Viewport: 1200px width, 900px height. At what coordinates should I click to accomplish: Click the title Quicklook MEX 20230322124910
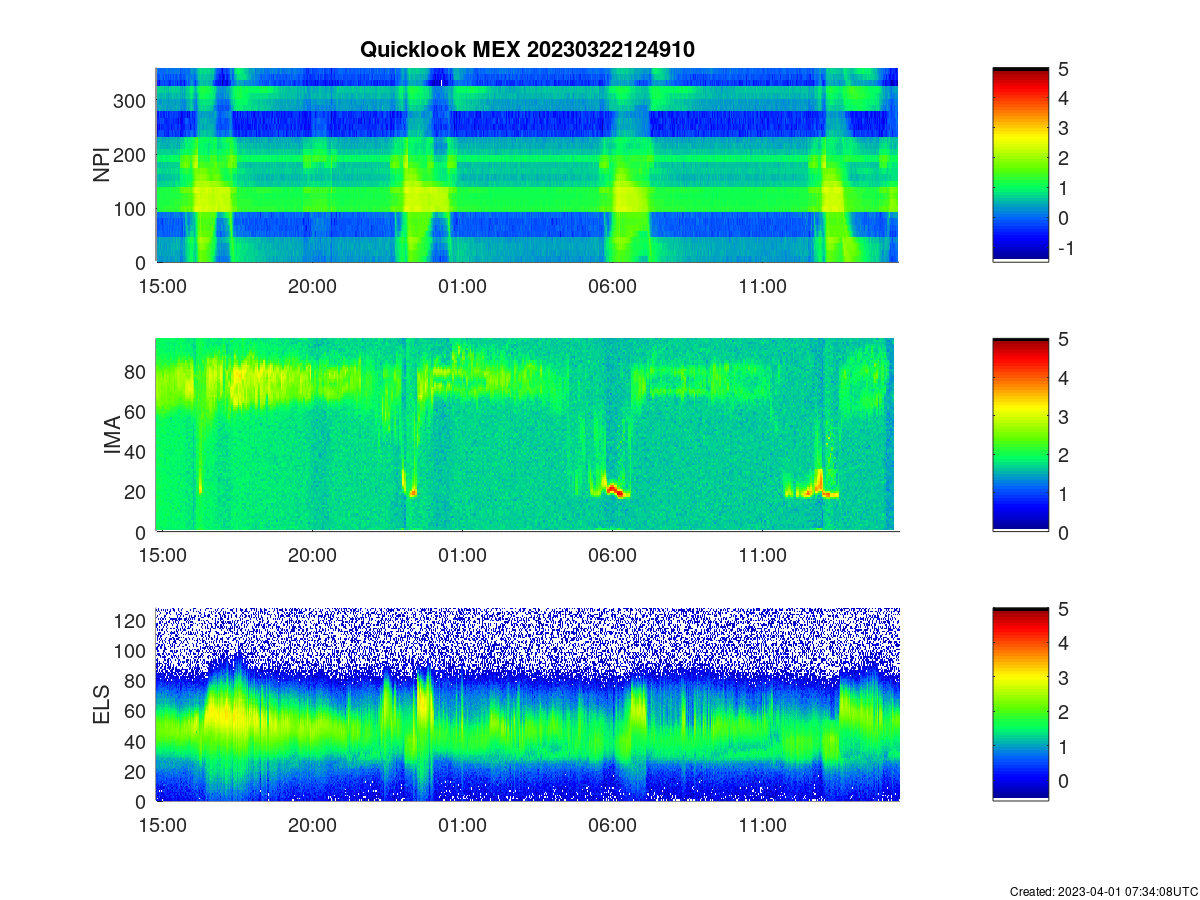click(527, 48)
